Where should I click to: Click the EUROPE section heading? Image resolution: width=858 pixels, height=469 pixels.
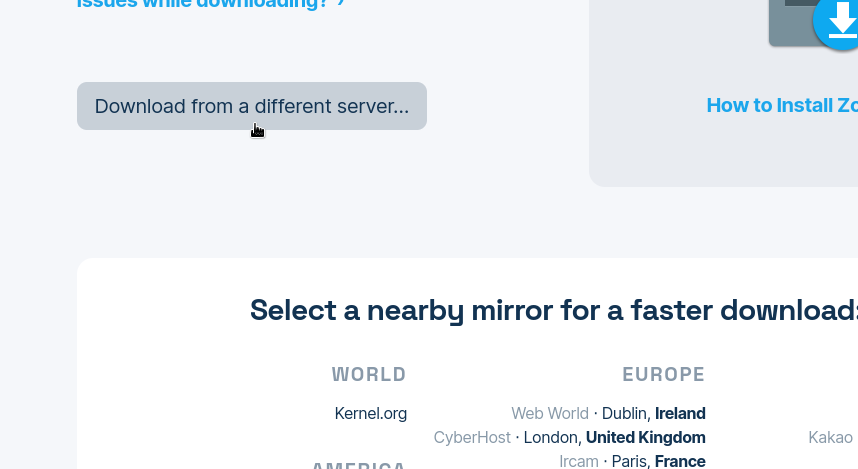663,374
